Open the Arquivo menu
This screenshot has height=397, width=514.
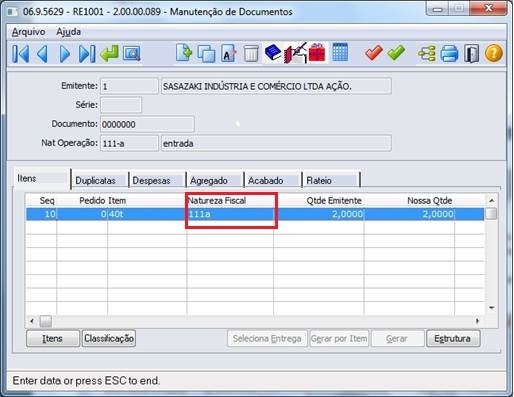pyautogui.click(x=28, y=32)
